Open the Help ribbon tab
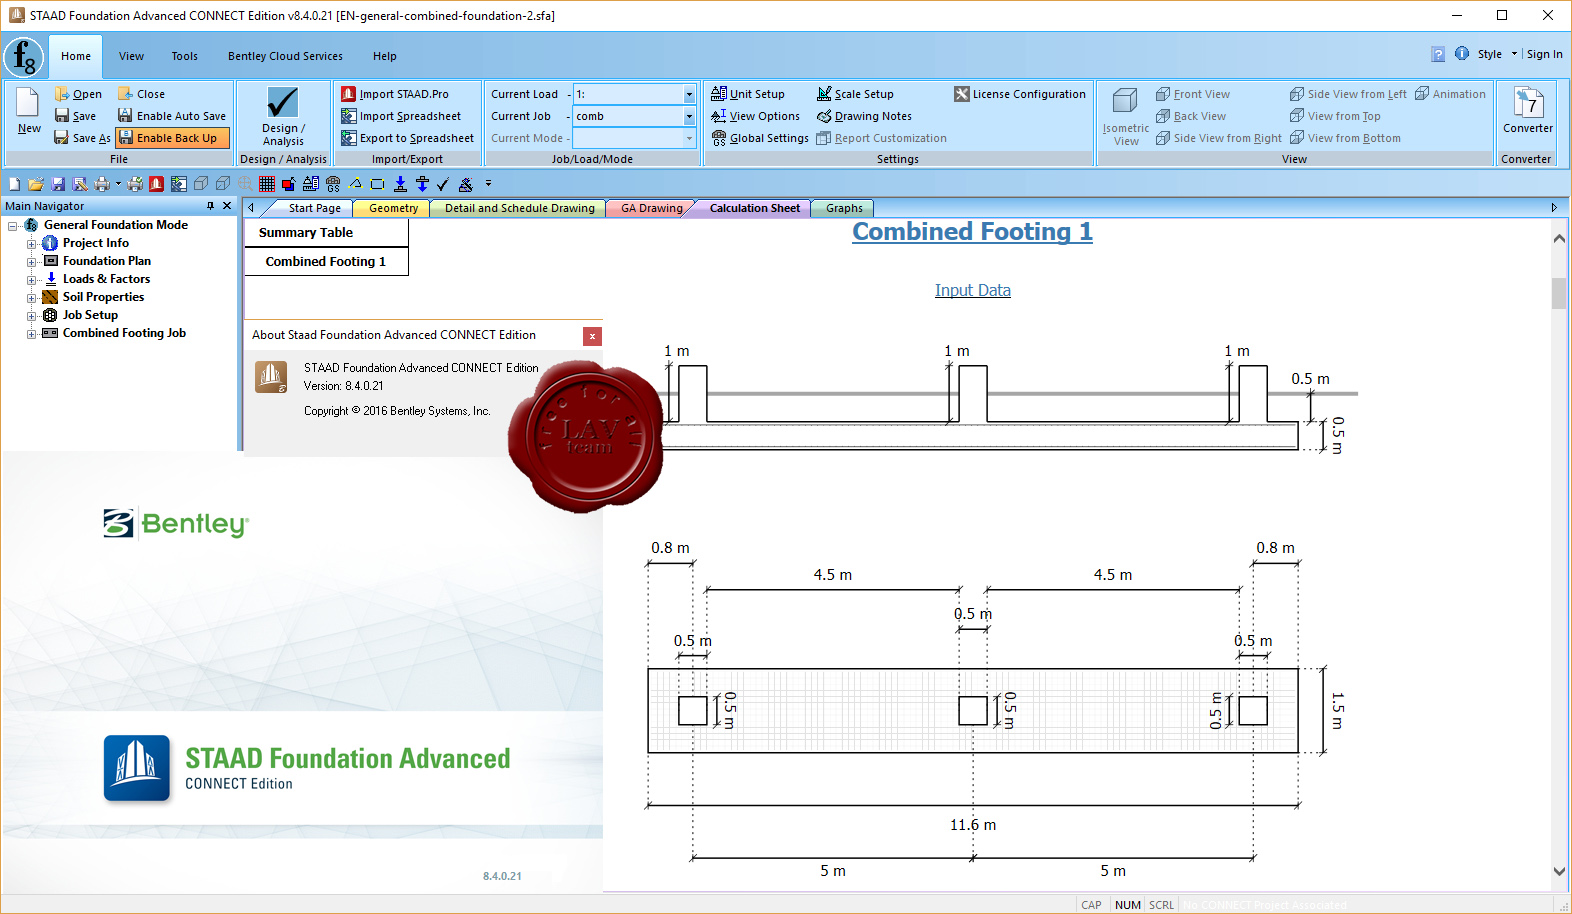This screenshot has width=1572, height=914. pyautogui.click(x=385, y=56)
